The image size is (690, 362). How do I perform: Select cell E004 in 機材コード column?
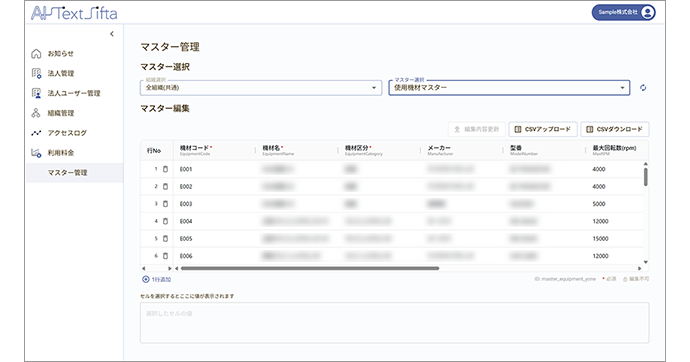click(214, 221)
